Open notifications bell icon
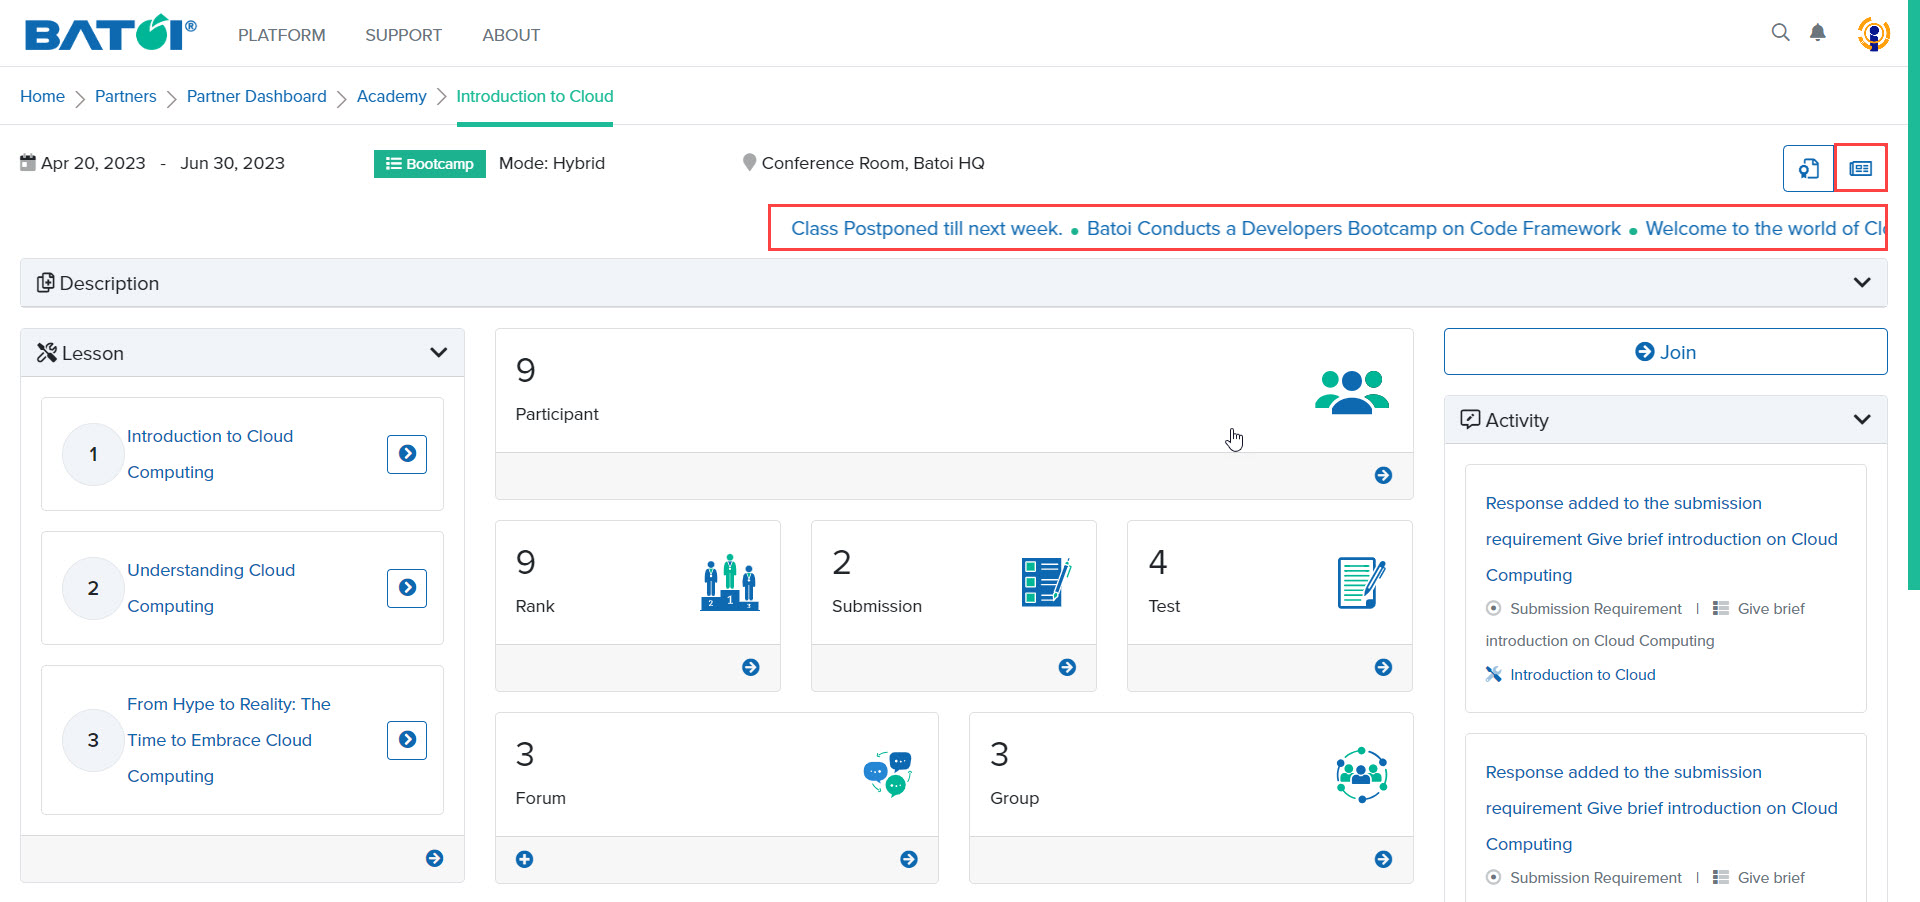 [x=1818, y=33]
